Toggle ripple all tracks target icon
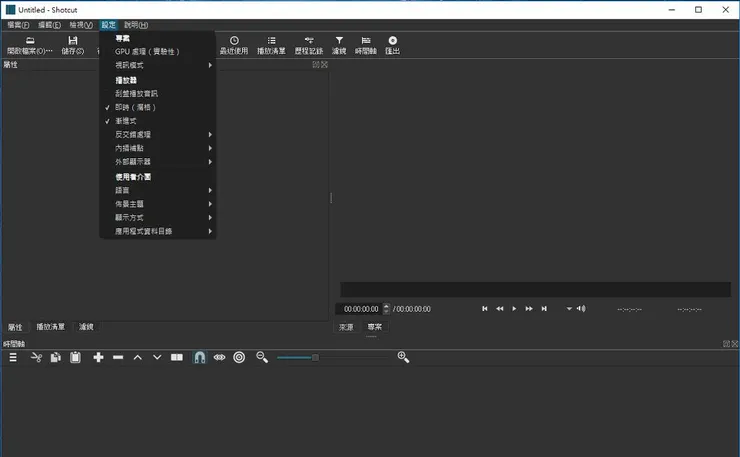The image size is (740, 457). click(239, 357)
